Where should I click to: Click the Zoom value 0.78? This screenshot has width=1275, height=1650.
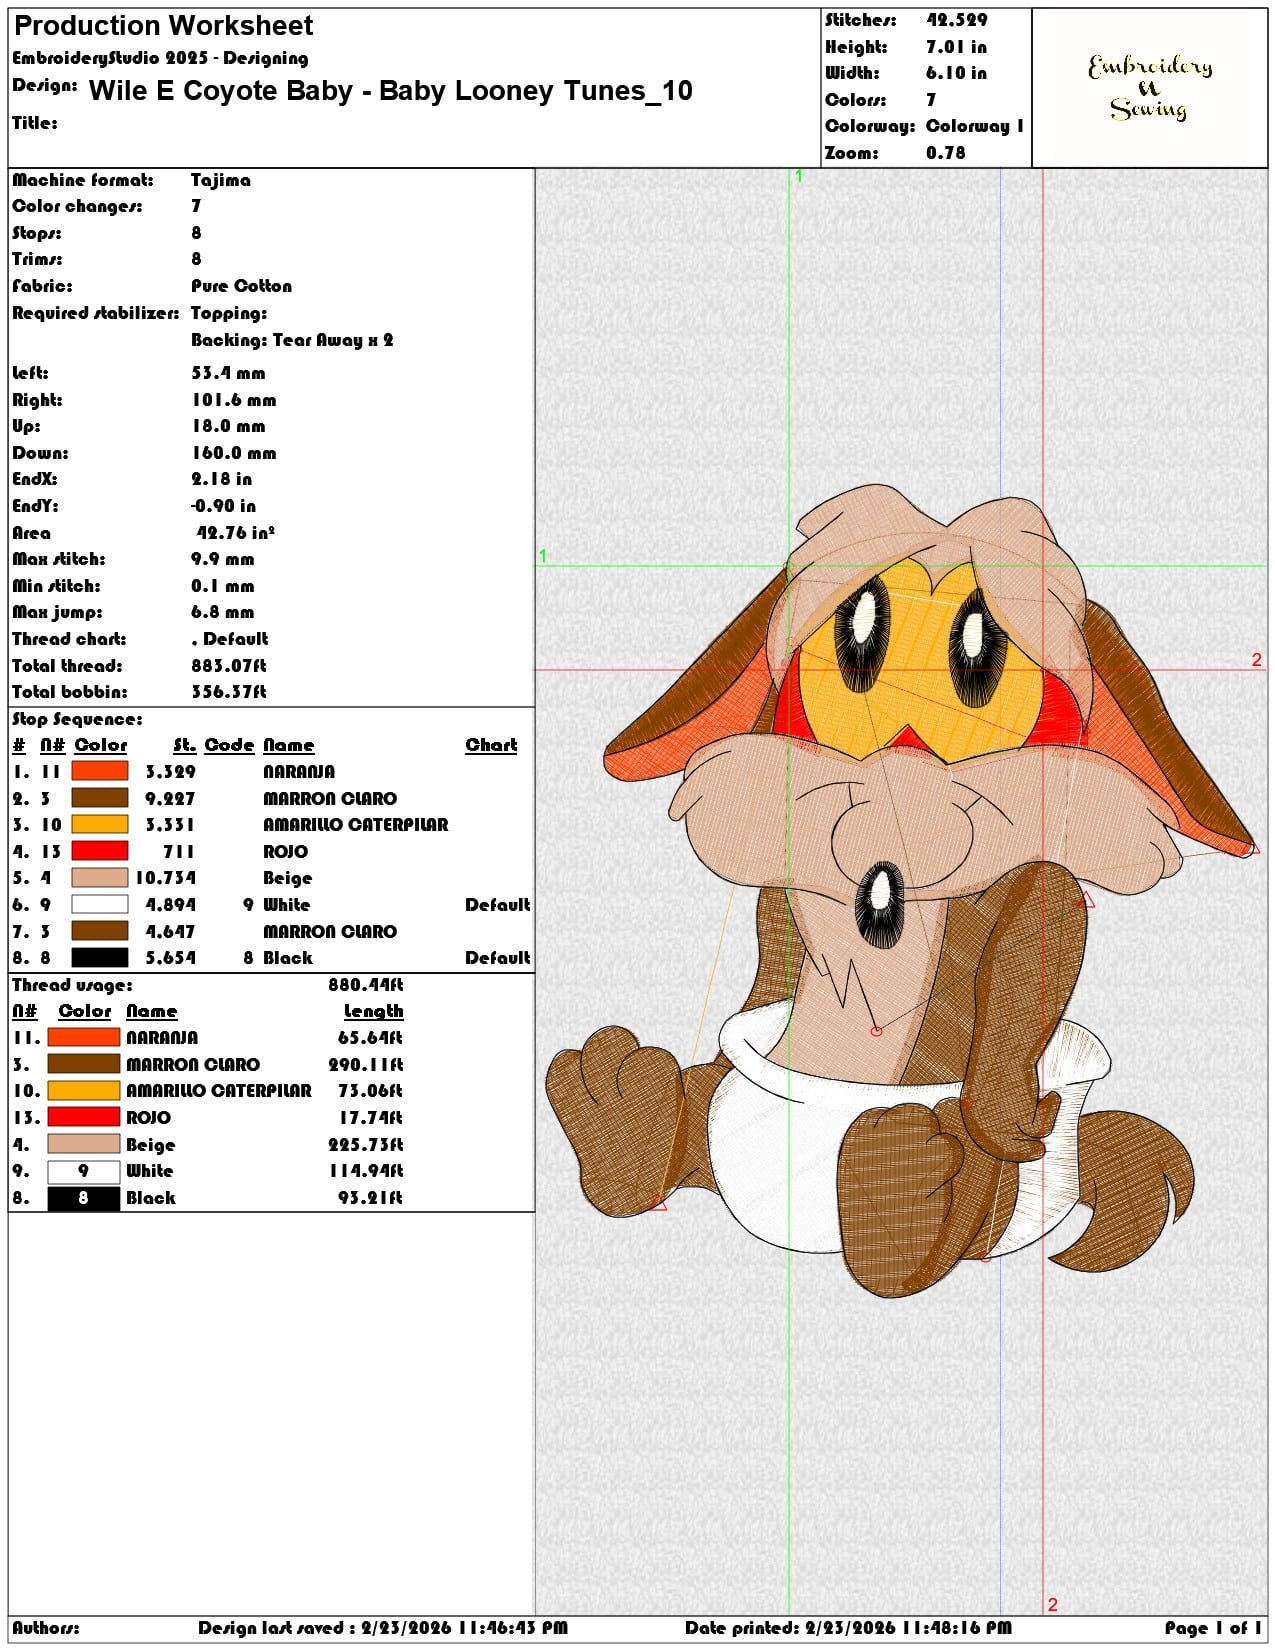(945, 153)
